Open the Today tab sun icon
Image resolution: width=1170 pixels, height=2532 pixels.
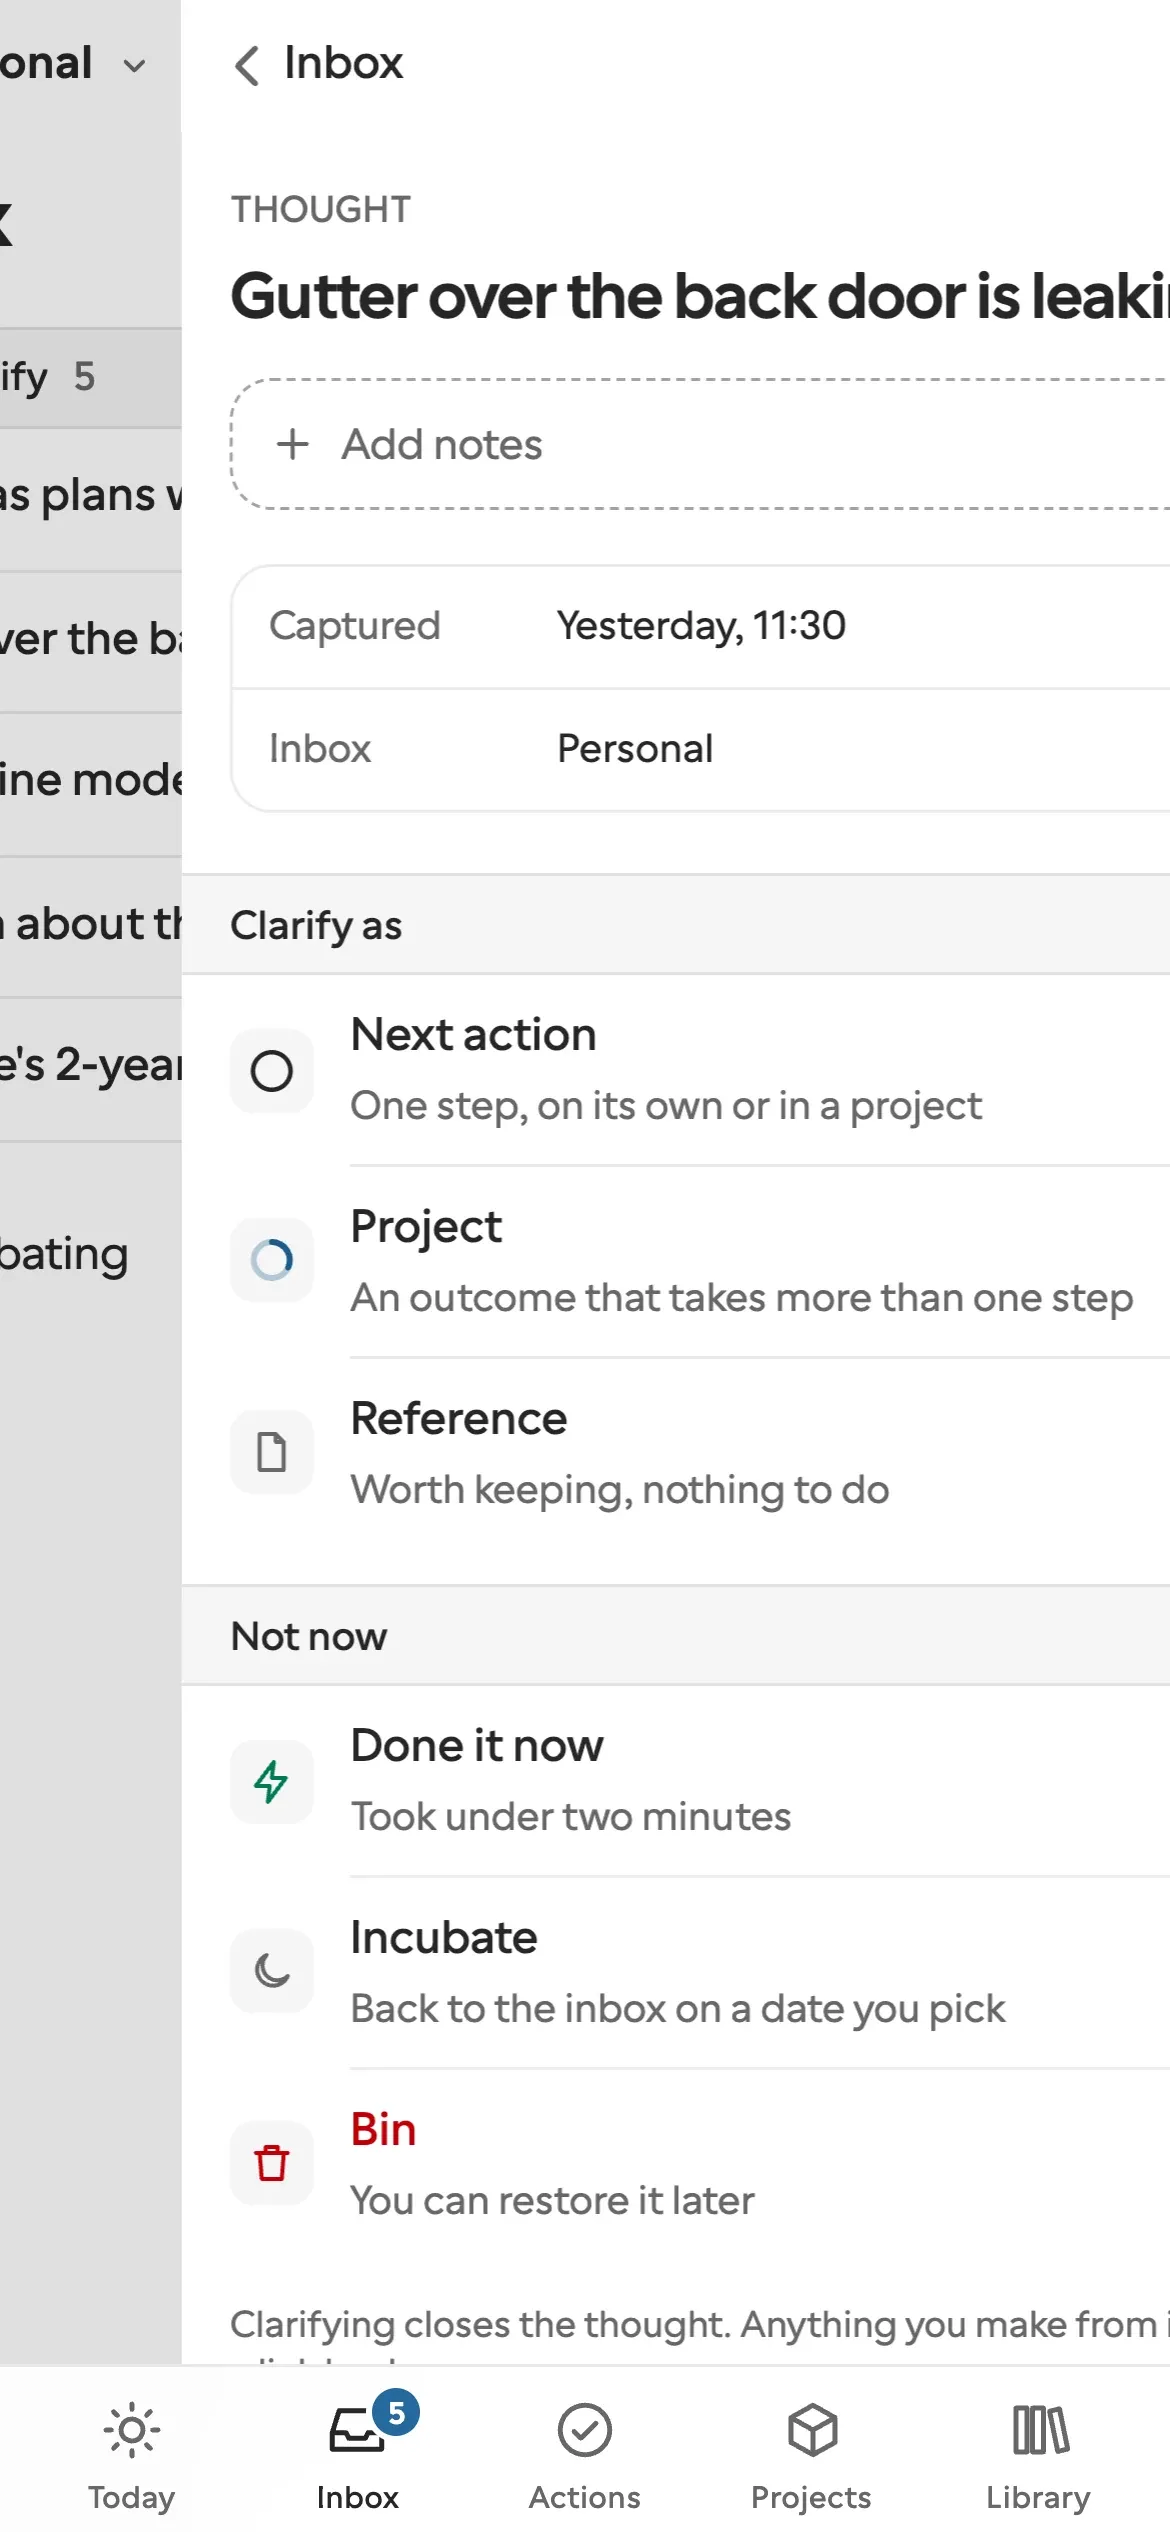[x=131, y=2430]
